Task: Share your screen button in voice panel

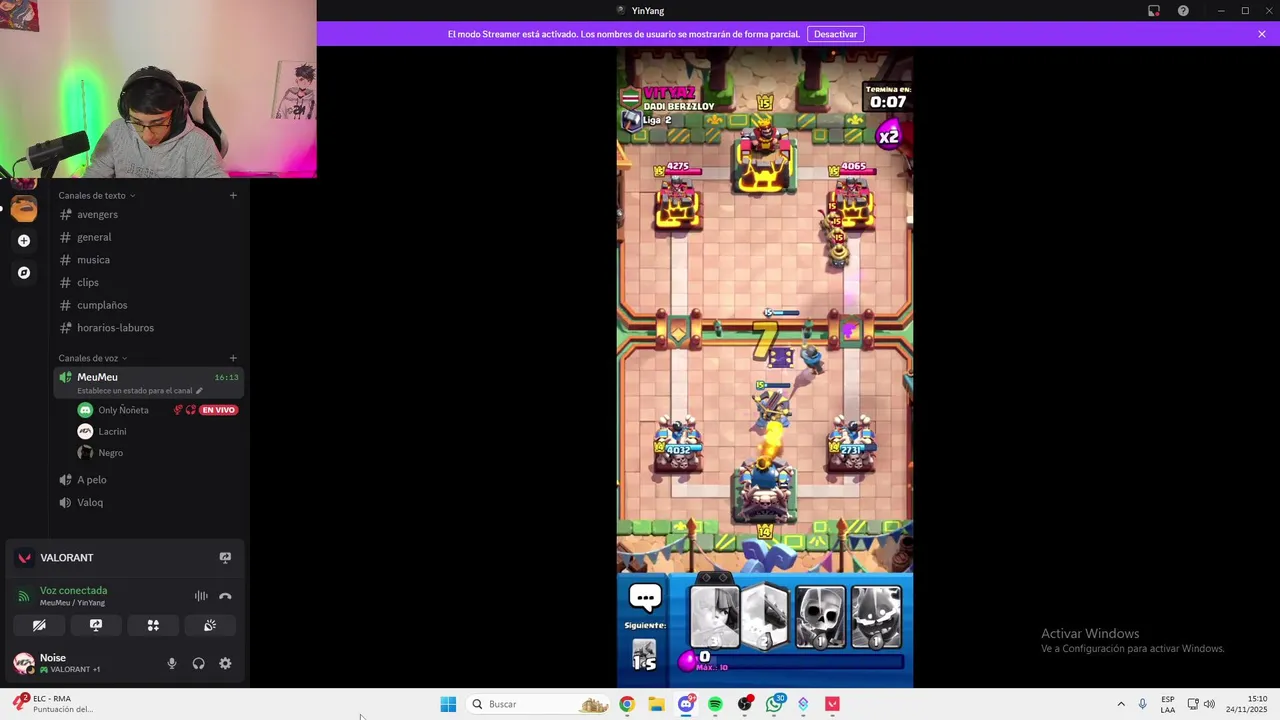Action: pos(96,625)
